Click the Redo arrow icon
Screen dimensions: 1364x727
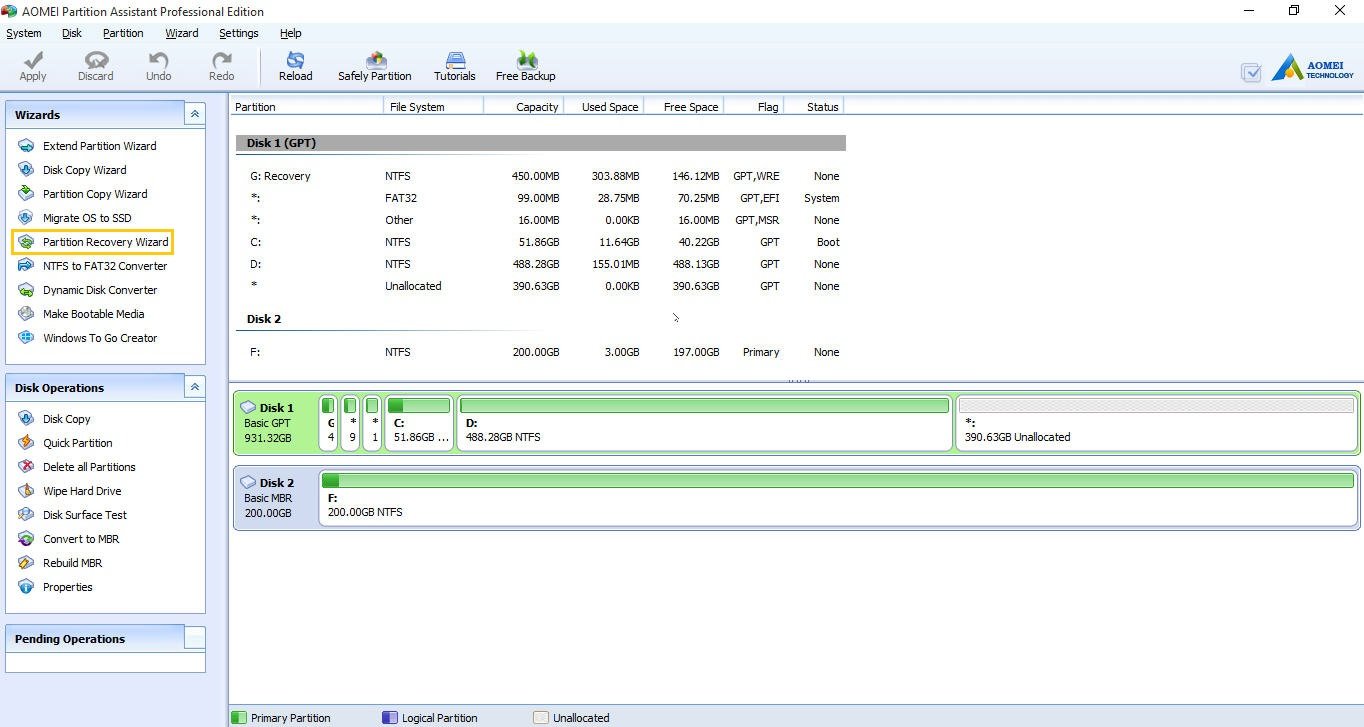tap(221, 61)
